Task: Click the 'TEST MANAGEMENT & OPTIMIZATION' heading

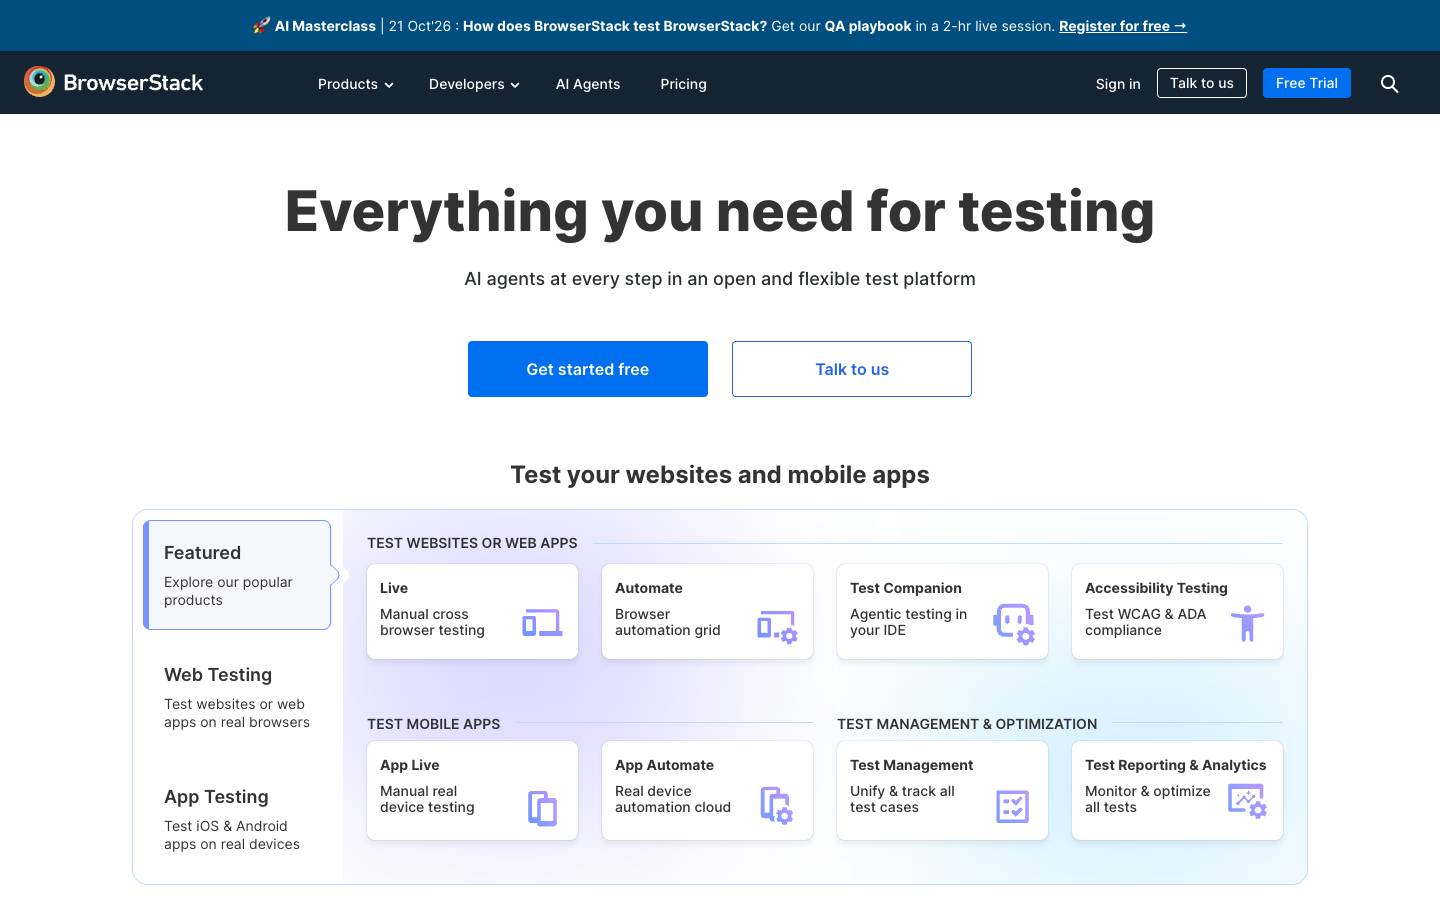Action: [x=967, y=724]
